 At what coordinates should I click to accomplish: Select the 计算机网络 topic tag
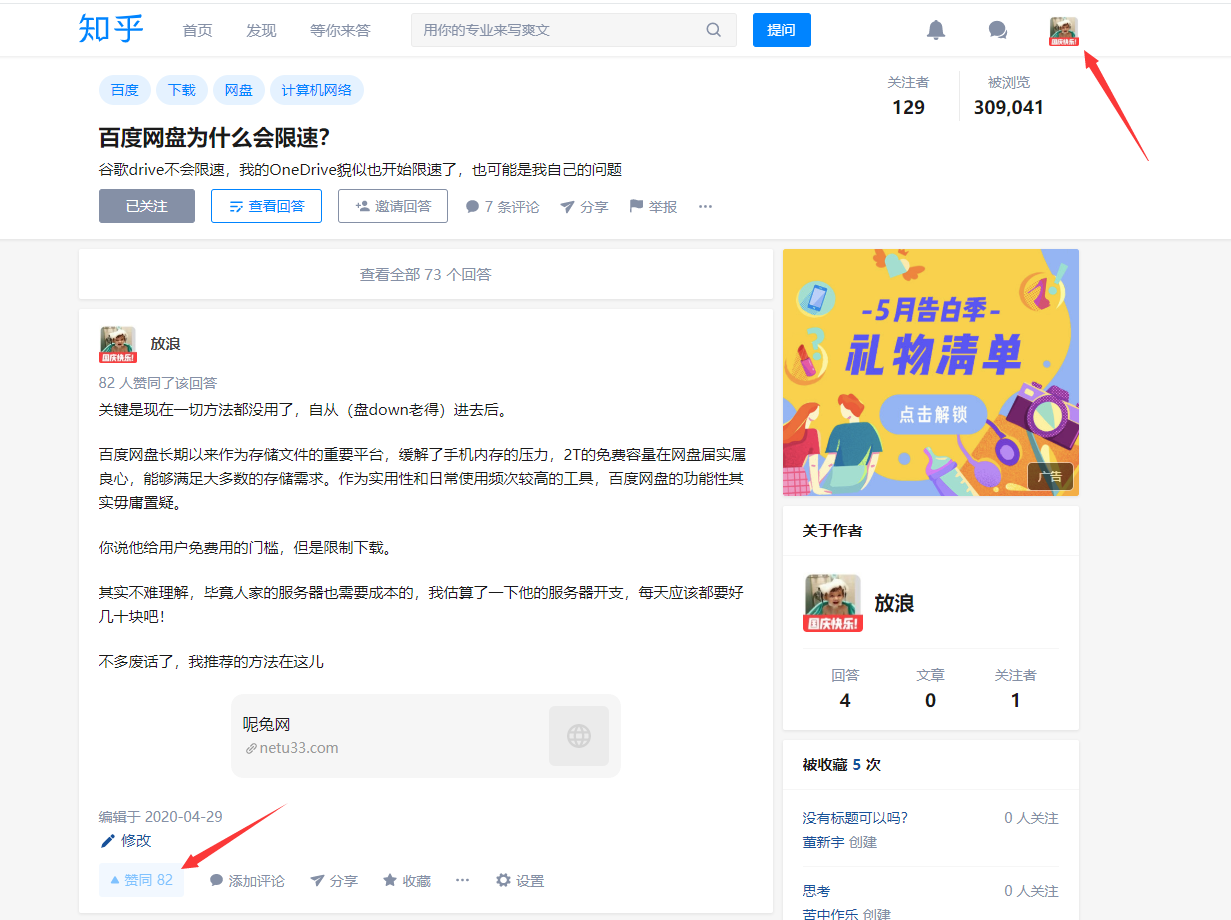pyautogui.click(x=317, y=90)
